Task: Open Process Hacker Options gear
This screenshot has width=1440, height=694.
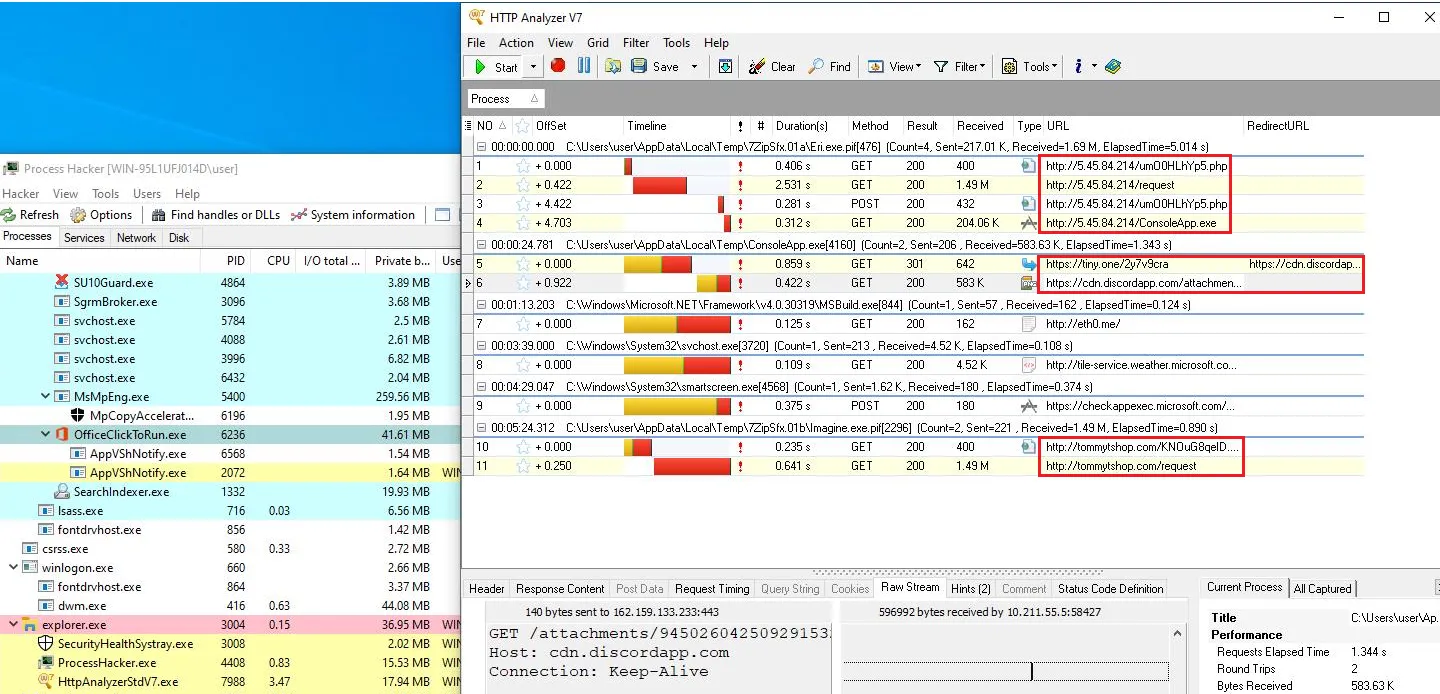Action: (79, 215)
